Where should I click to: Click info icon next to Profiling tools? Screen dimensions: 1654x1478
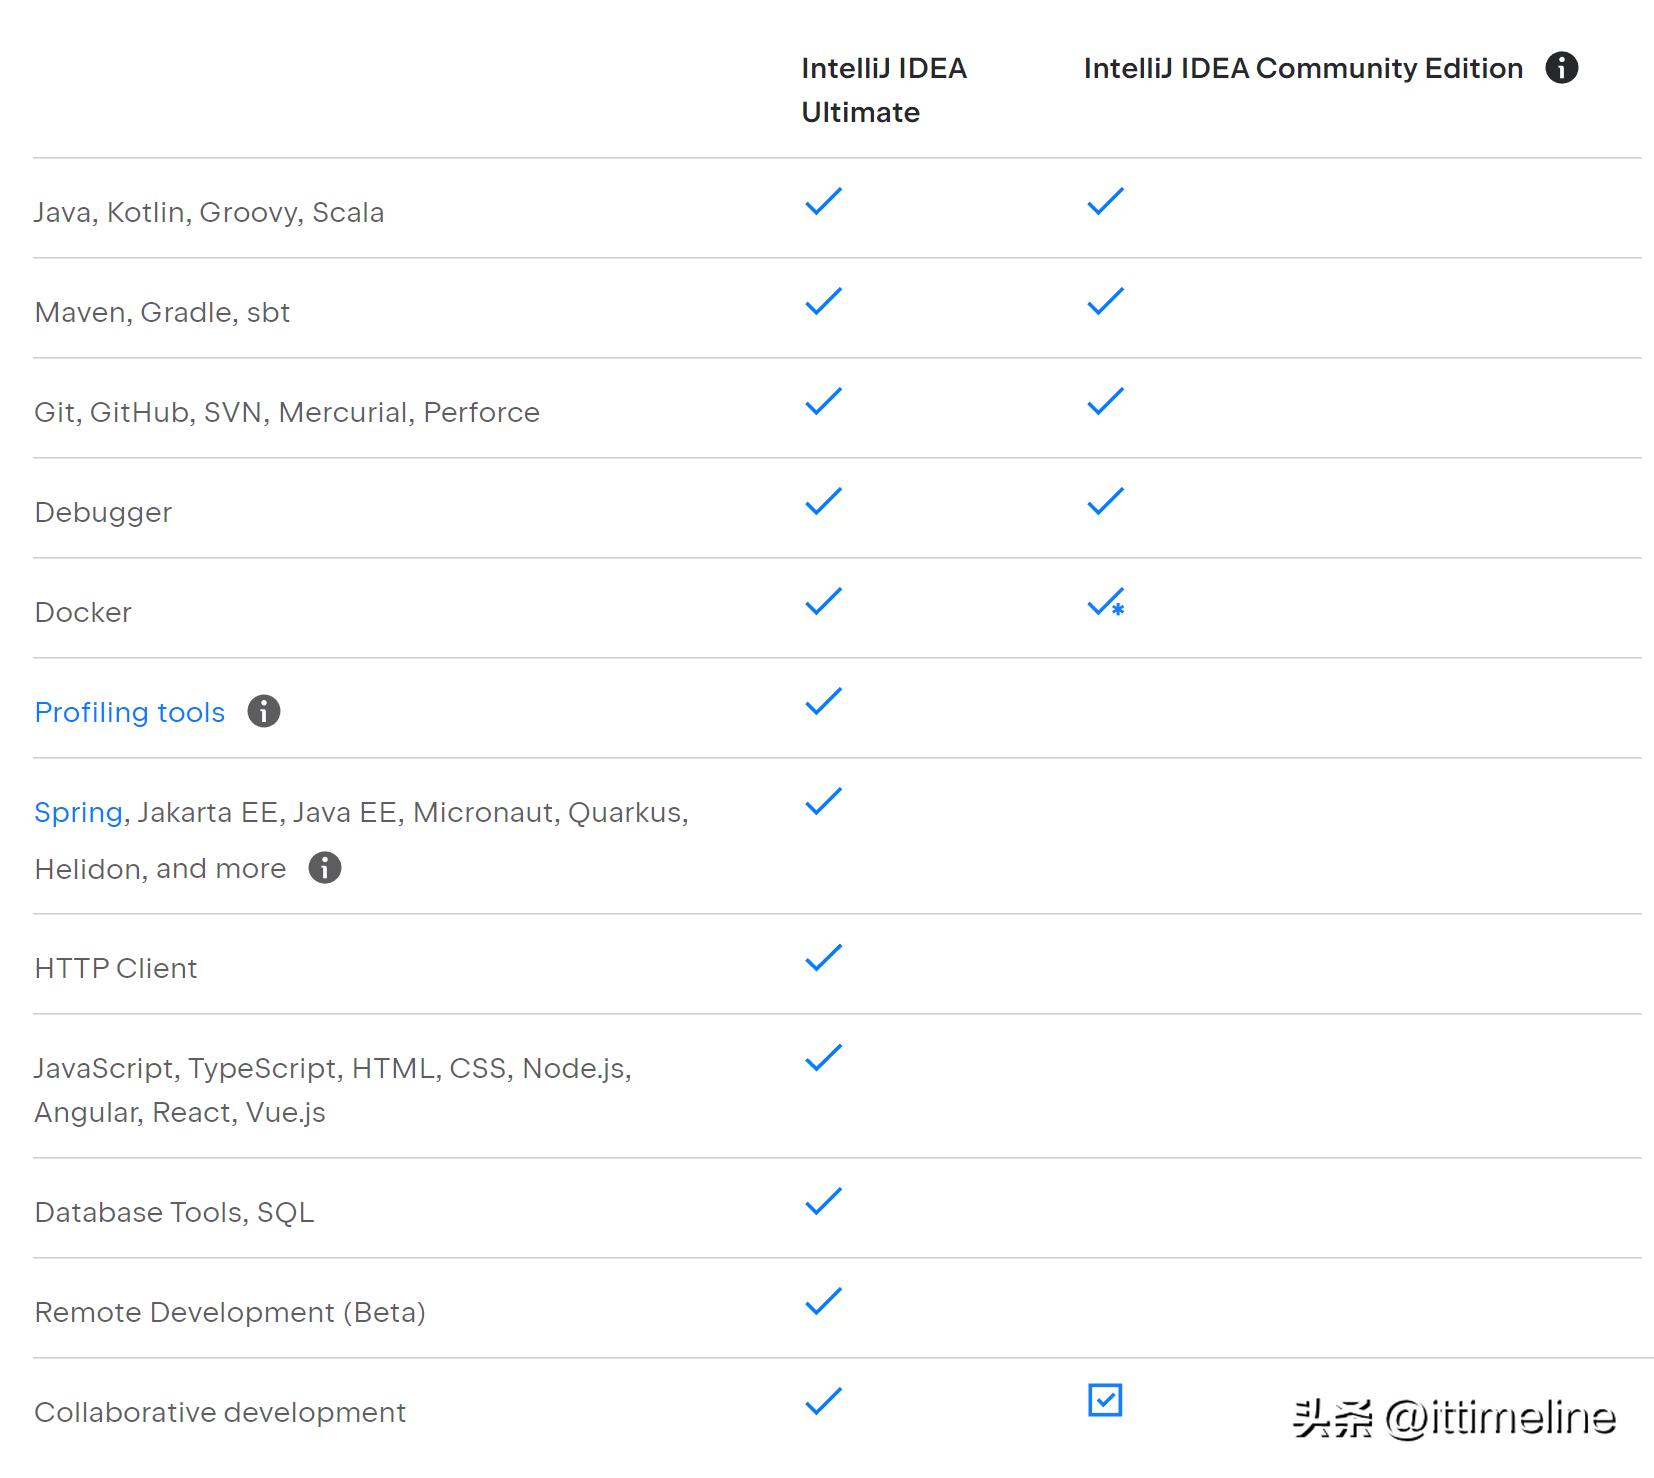pyautogui.click(x=264, y=711)
